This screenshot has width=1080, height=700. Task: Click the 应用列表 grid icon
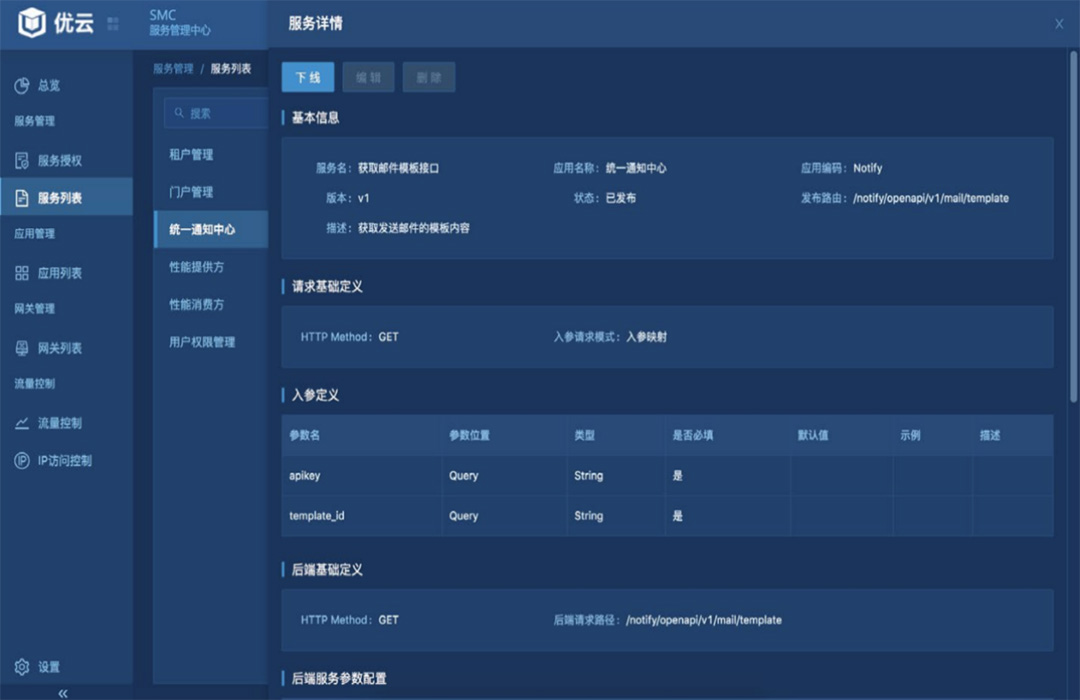point(22,273)
